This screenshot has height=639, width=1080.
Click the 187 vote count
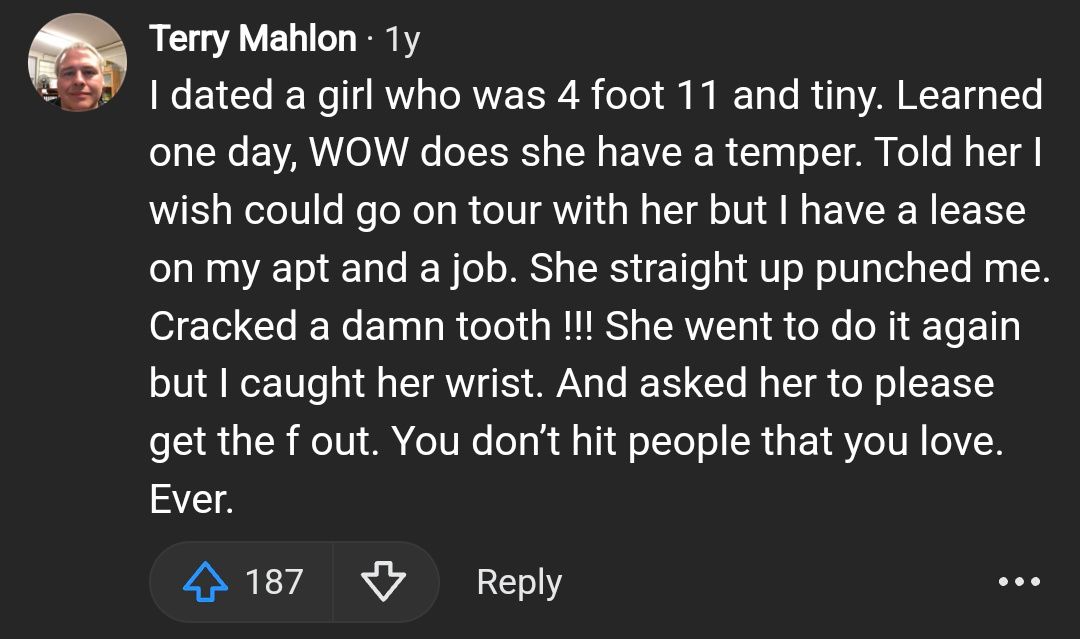coord(274,582)
